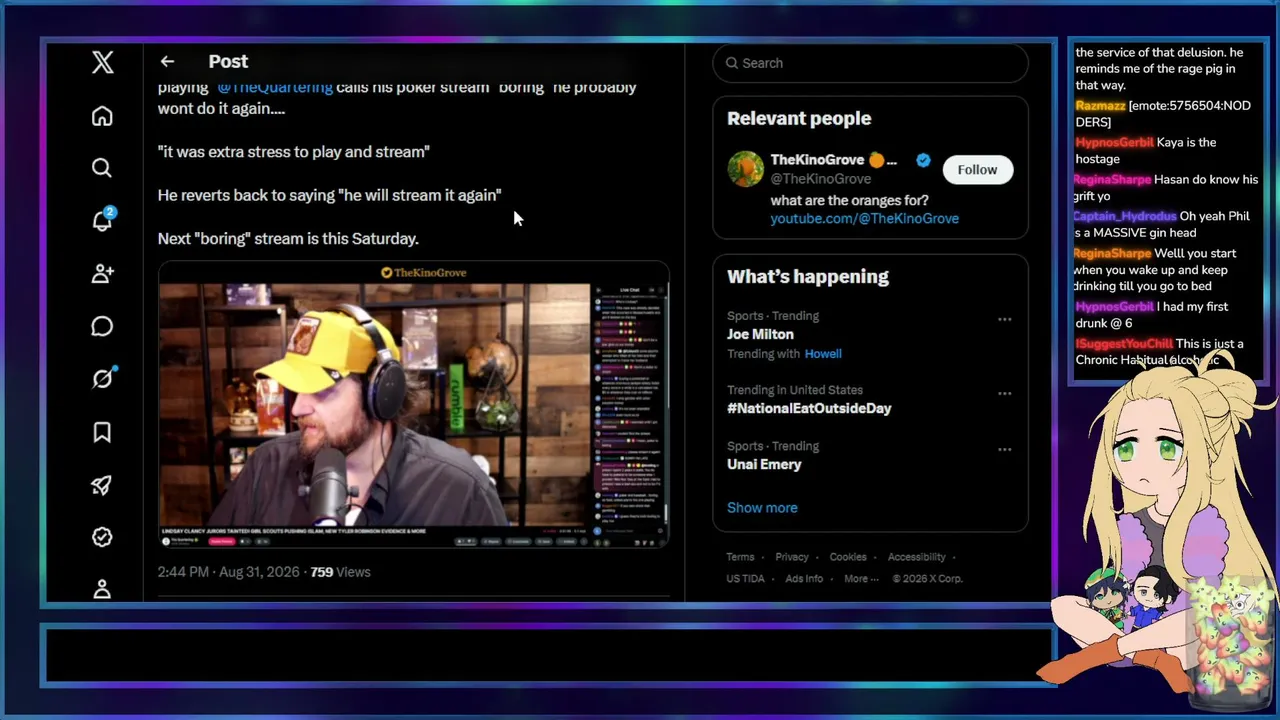This screenshot has height=720, width=1280.
Task: Open the youtube.com/@TheKinoGrove link
Action: [865, 218]
